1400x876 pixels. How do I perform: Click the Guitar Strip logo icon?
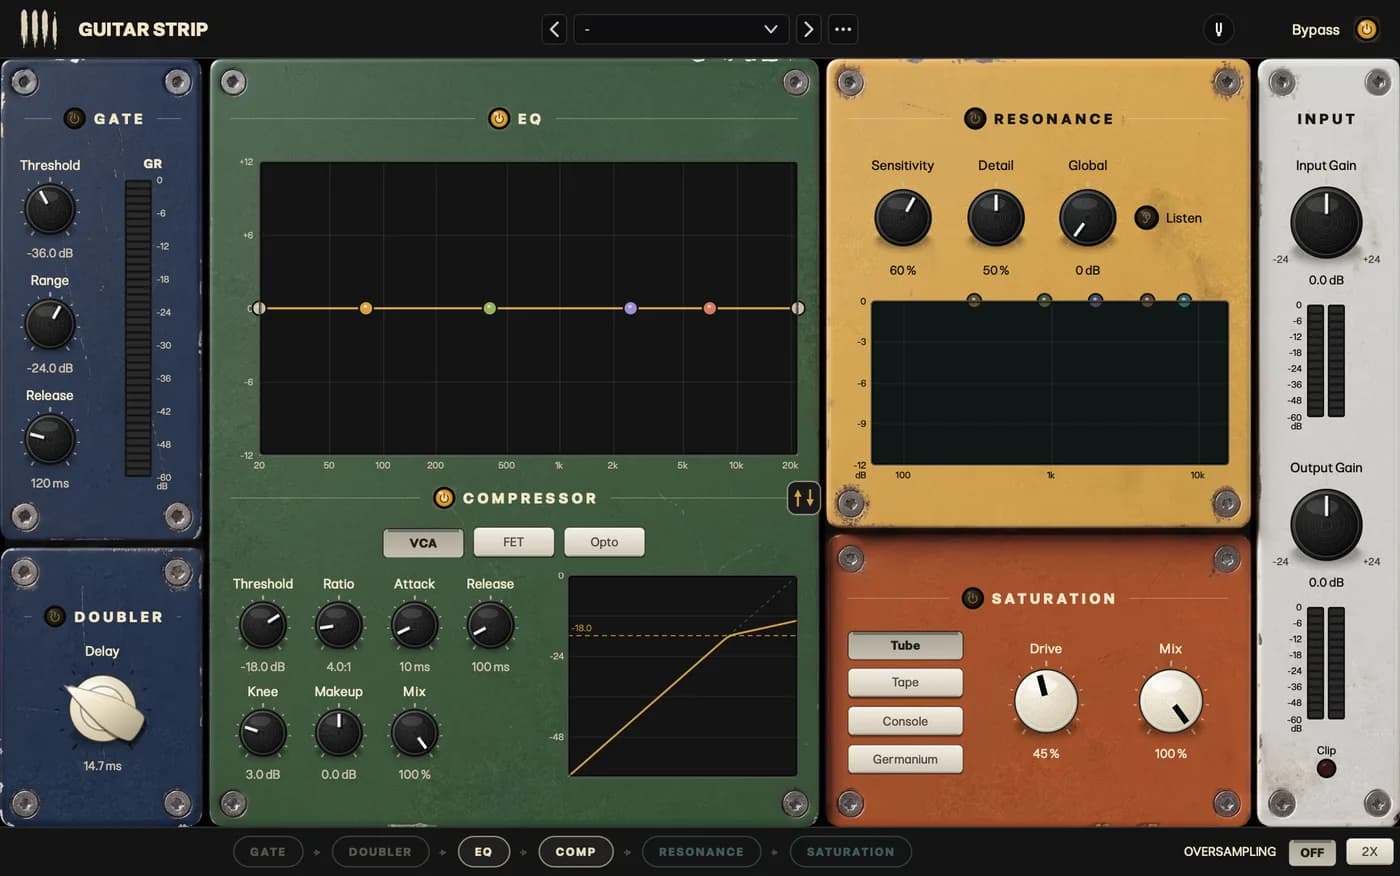38,29
